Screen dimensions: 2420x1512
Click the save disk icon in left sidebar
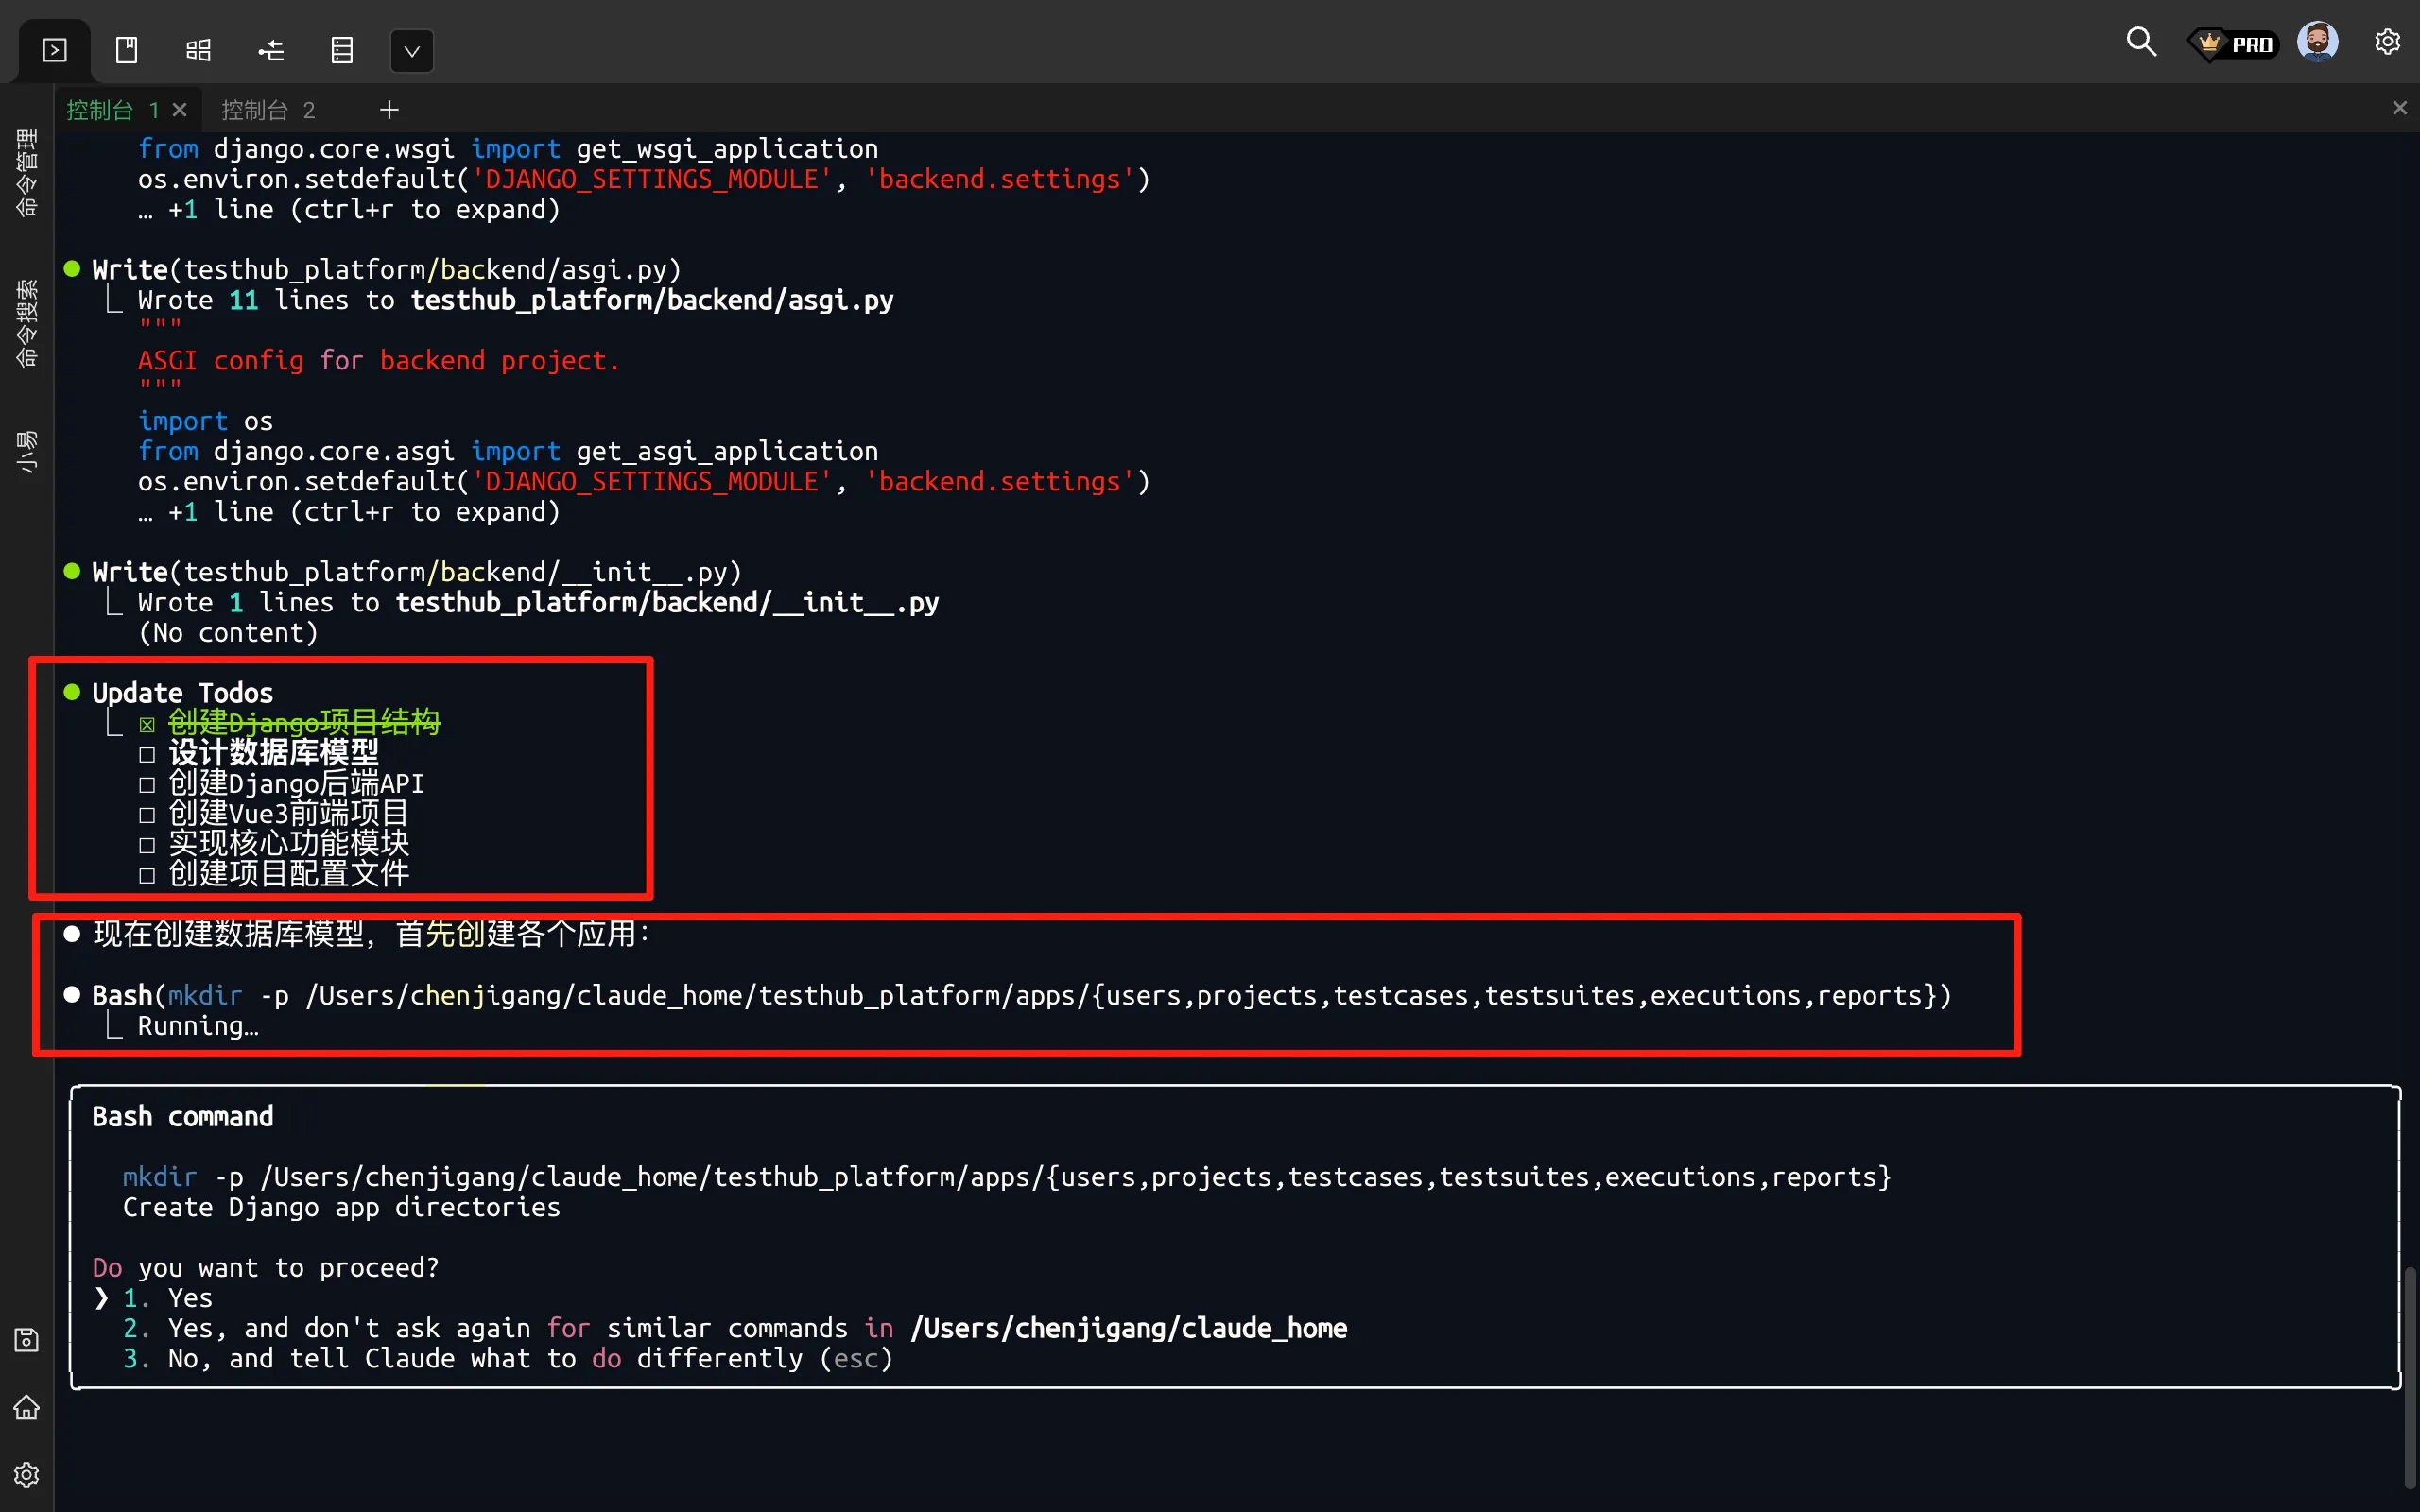click(x=27, y=1340)
